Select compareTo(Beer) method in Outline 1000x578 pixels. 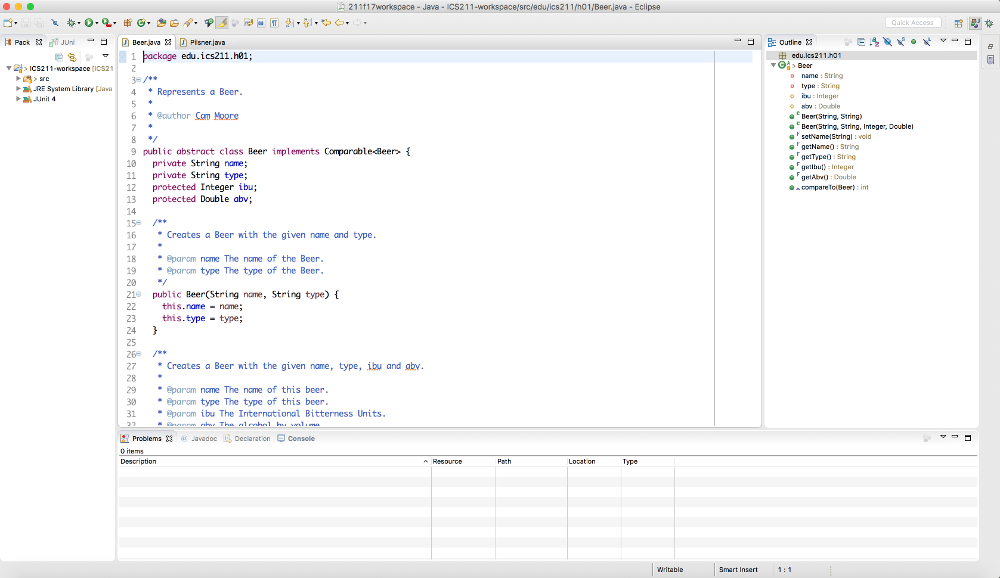tap(827, 187)
